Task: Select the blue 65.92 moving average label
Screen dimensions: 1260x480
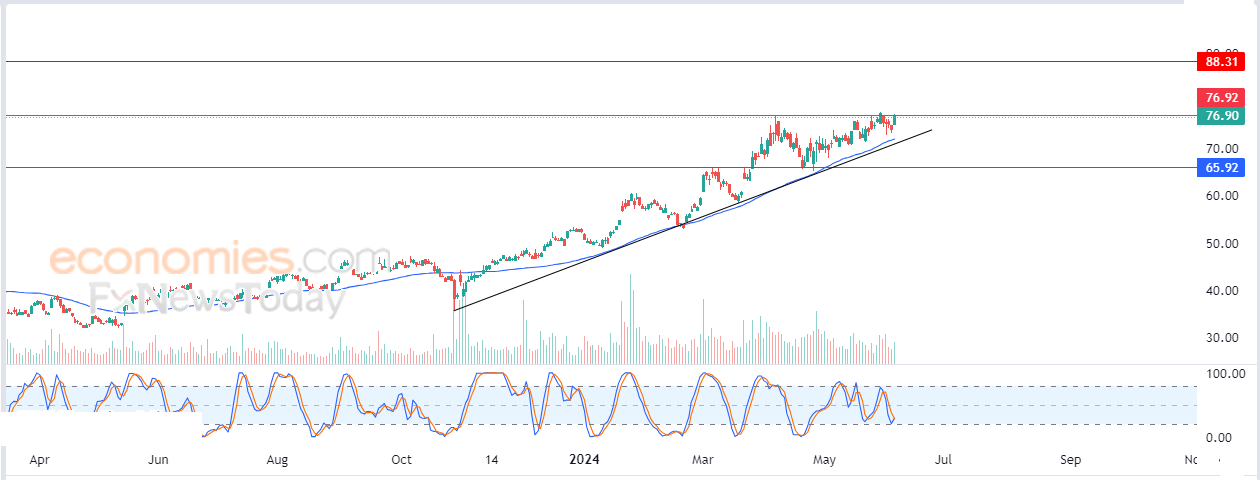Action: (1222, 168)
